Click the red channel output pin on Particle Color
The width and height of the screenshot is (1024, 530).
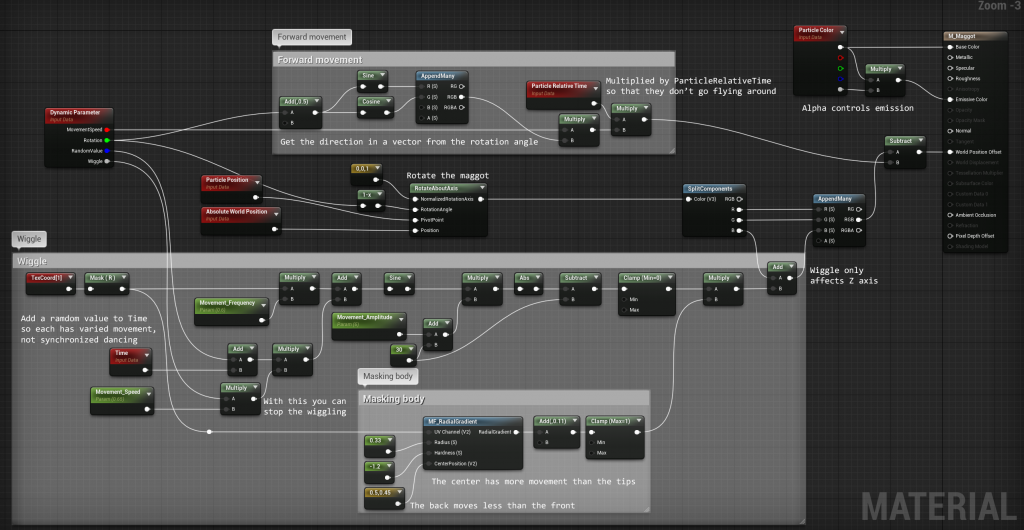840,57
